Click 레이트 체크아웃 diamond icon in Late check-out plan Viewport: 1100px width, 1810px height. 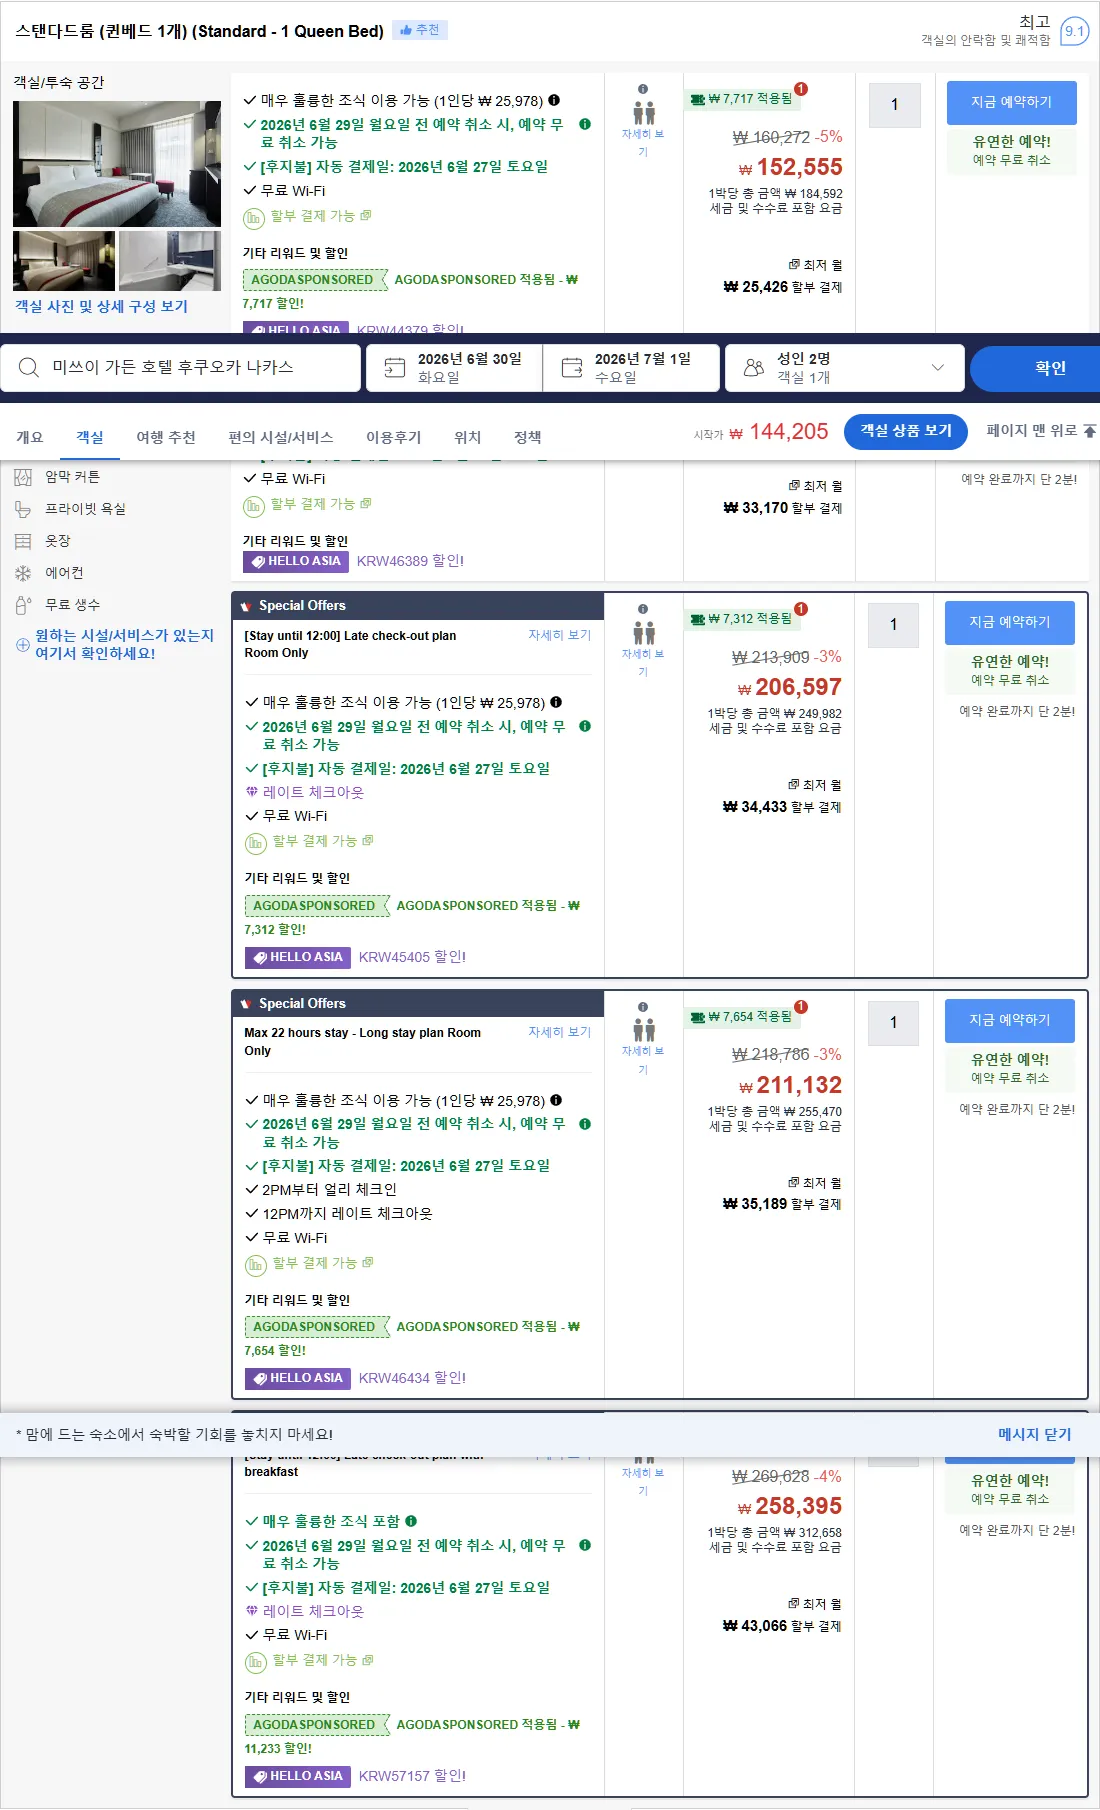click(252, 792)
